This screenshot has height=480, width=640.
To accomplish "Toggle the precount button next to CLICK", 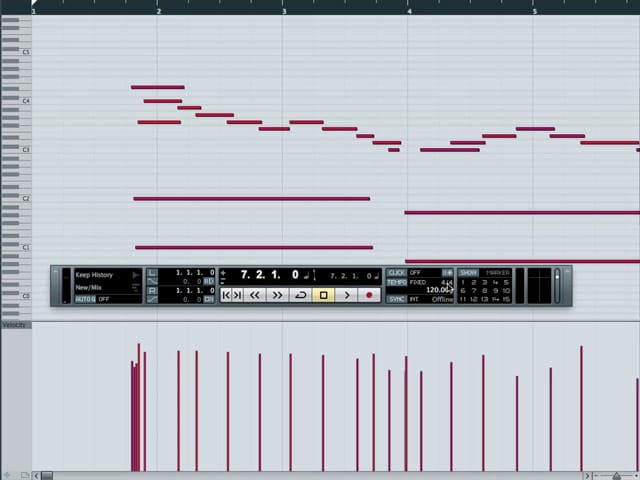I will click(x=448, y=273).
